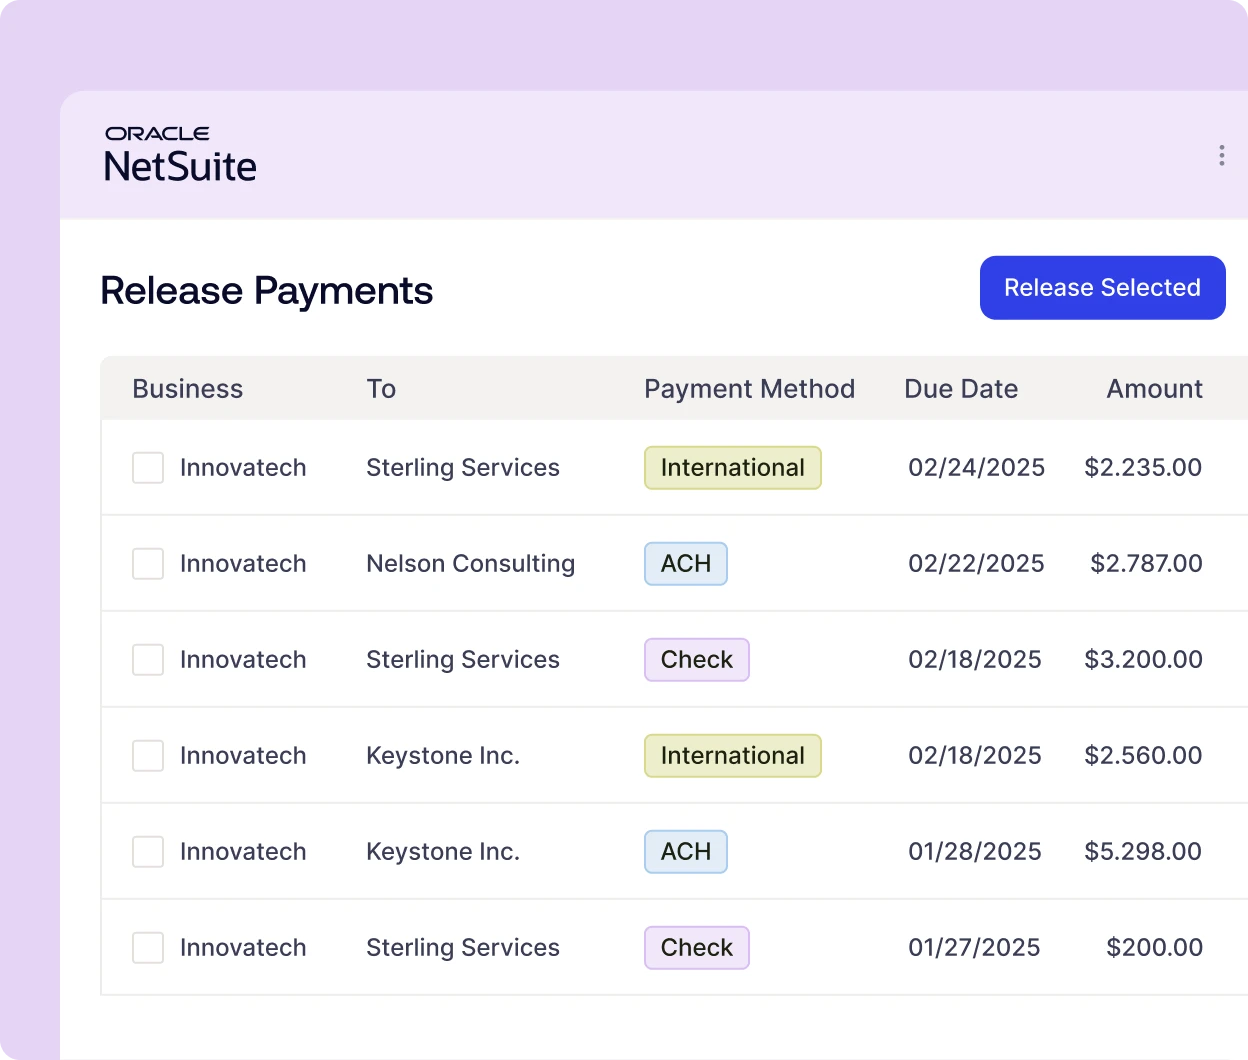
Task: Tick the checkbox for the $200.00 payment
Action: pyautogui.click(x=148, y=948)
